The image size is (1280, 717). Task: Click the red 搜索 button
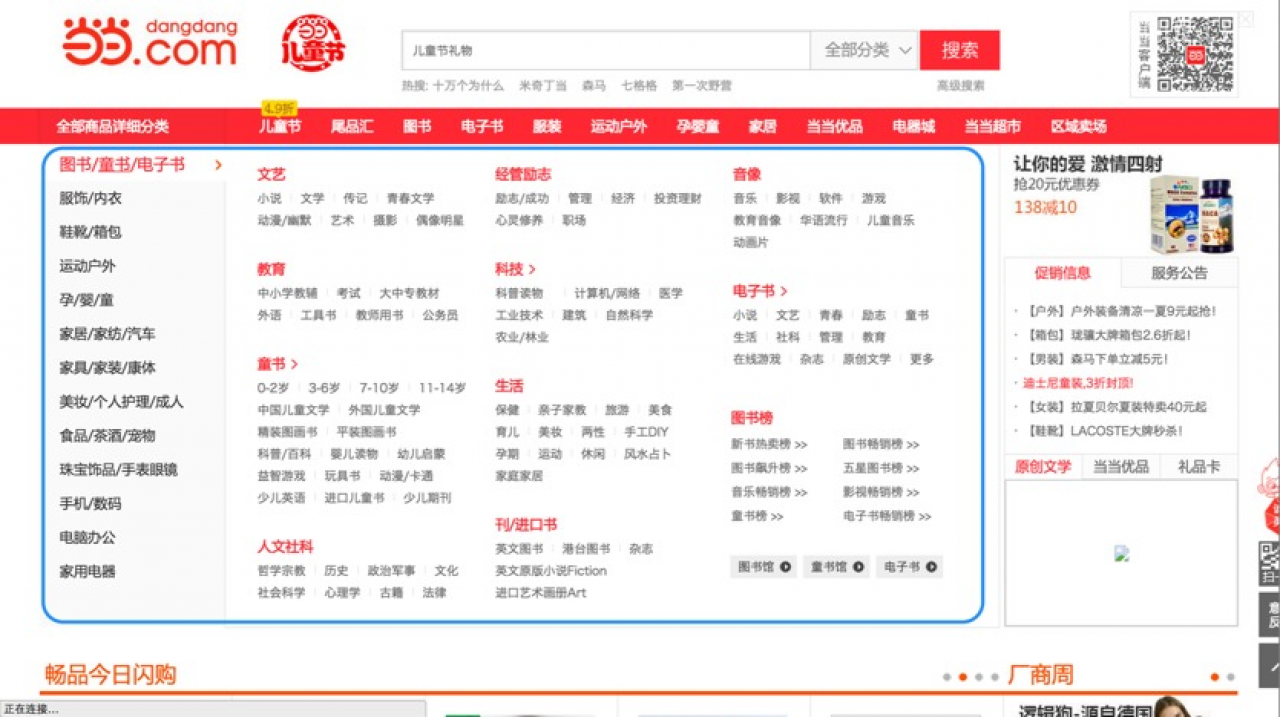959,50
